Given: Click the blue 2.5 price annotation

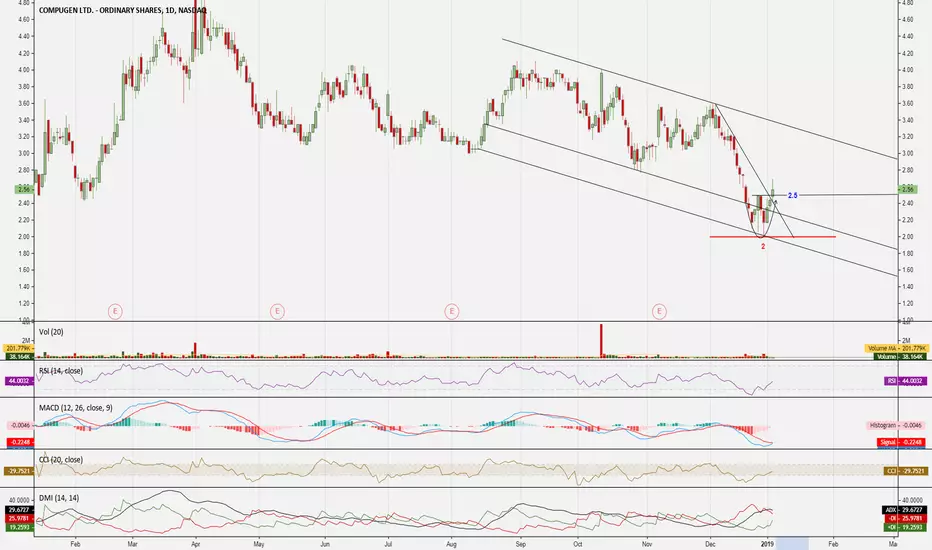Looking at the screenshot, I should point(792,196).
